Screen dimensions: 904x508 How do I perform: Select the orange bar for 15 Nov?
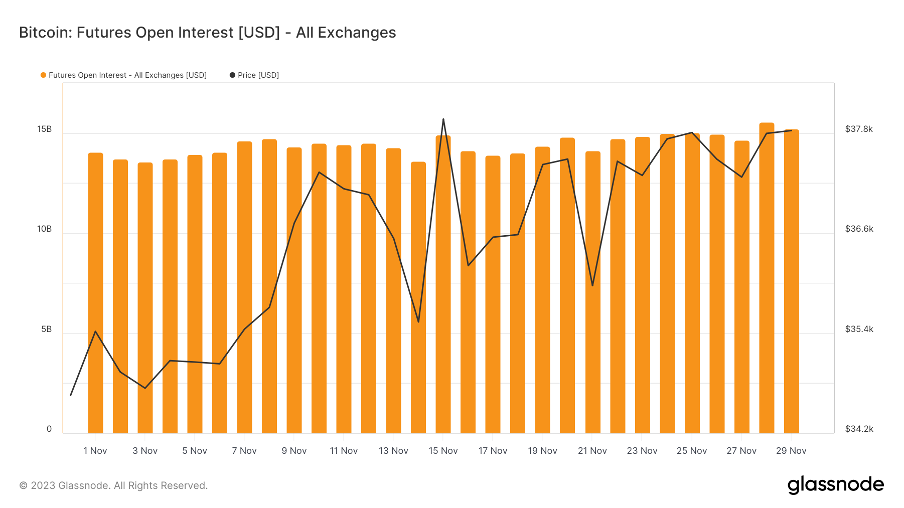click(x=443, y=284)
